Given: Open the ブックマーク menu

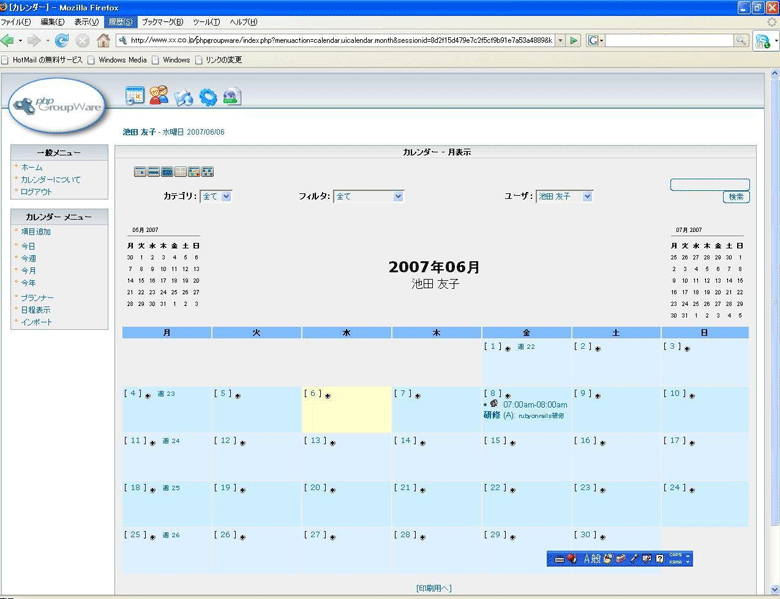Looking at the screenshot, I should click(162, 22).
